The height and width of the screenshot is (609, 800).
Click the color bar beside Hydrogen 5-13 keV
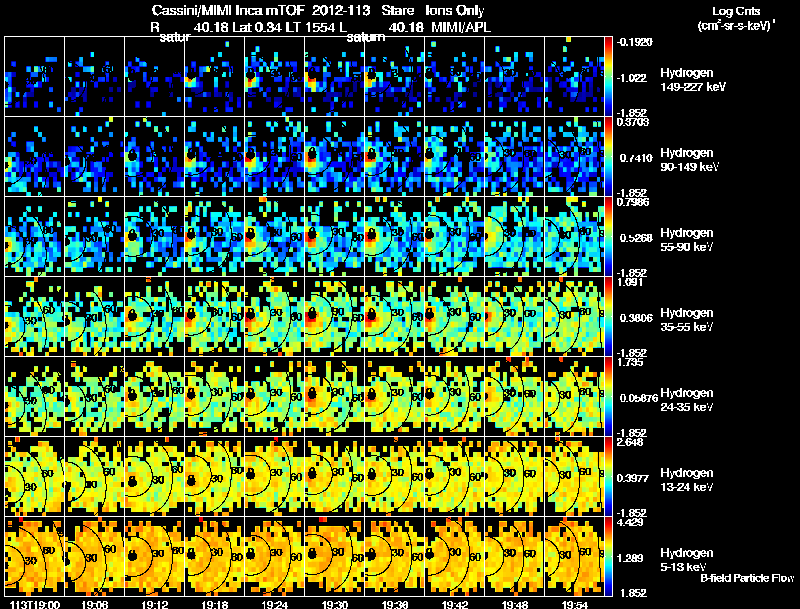[x=608, y=557]
